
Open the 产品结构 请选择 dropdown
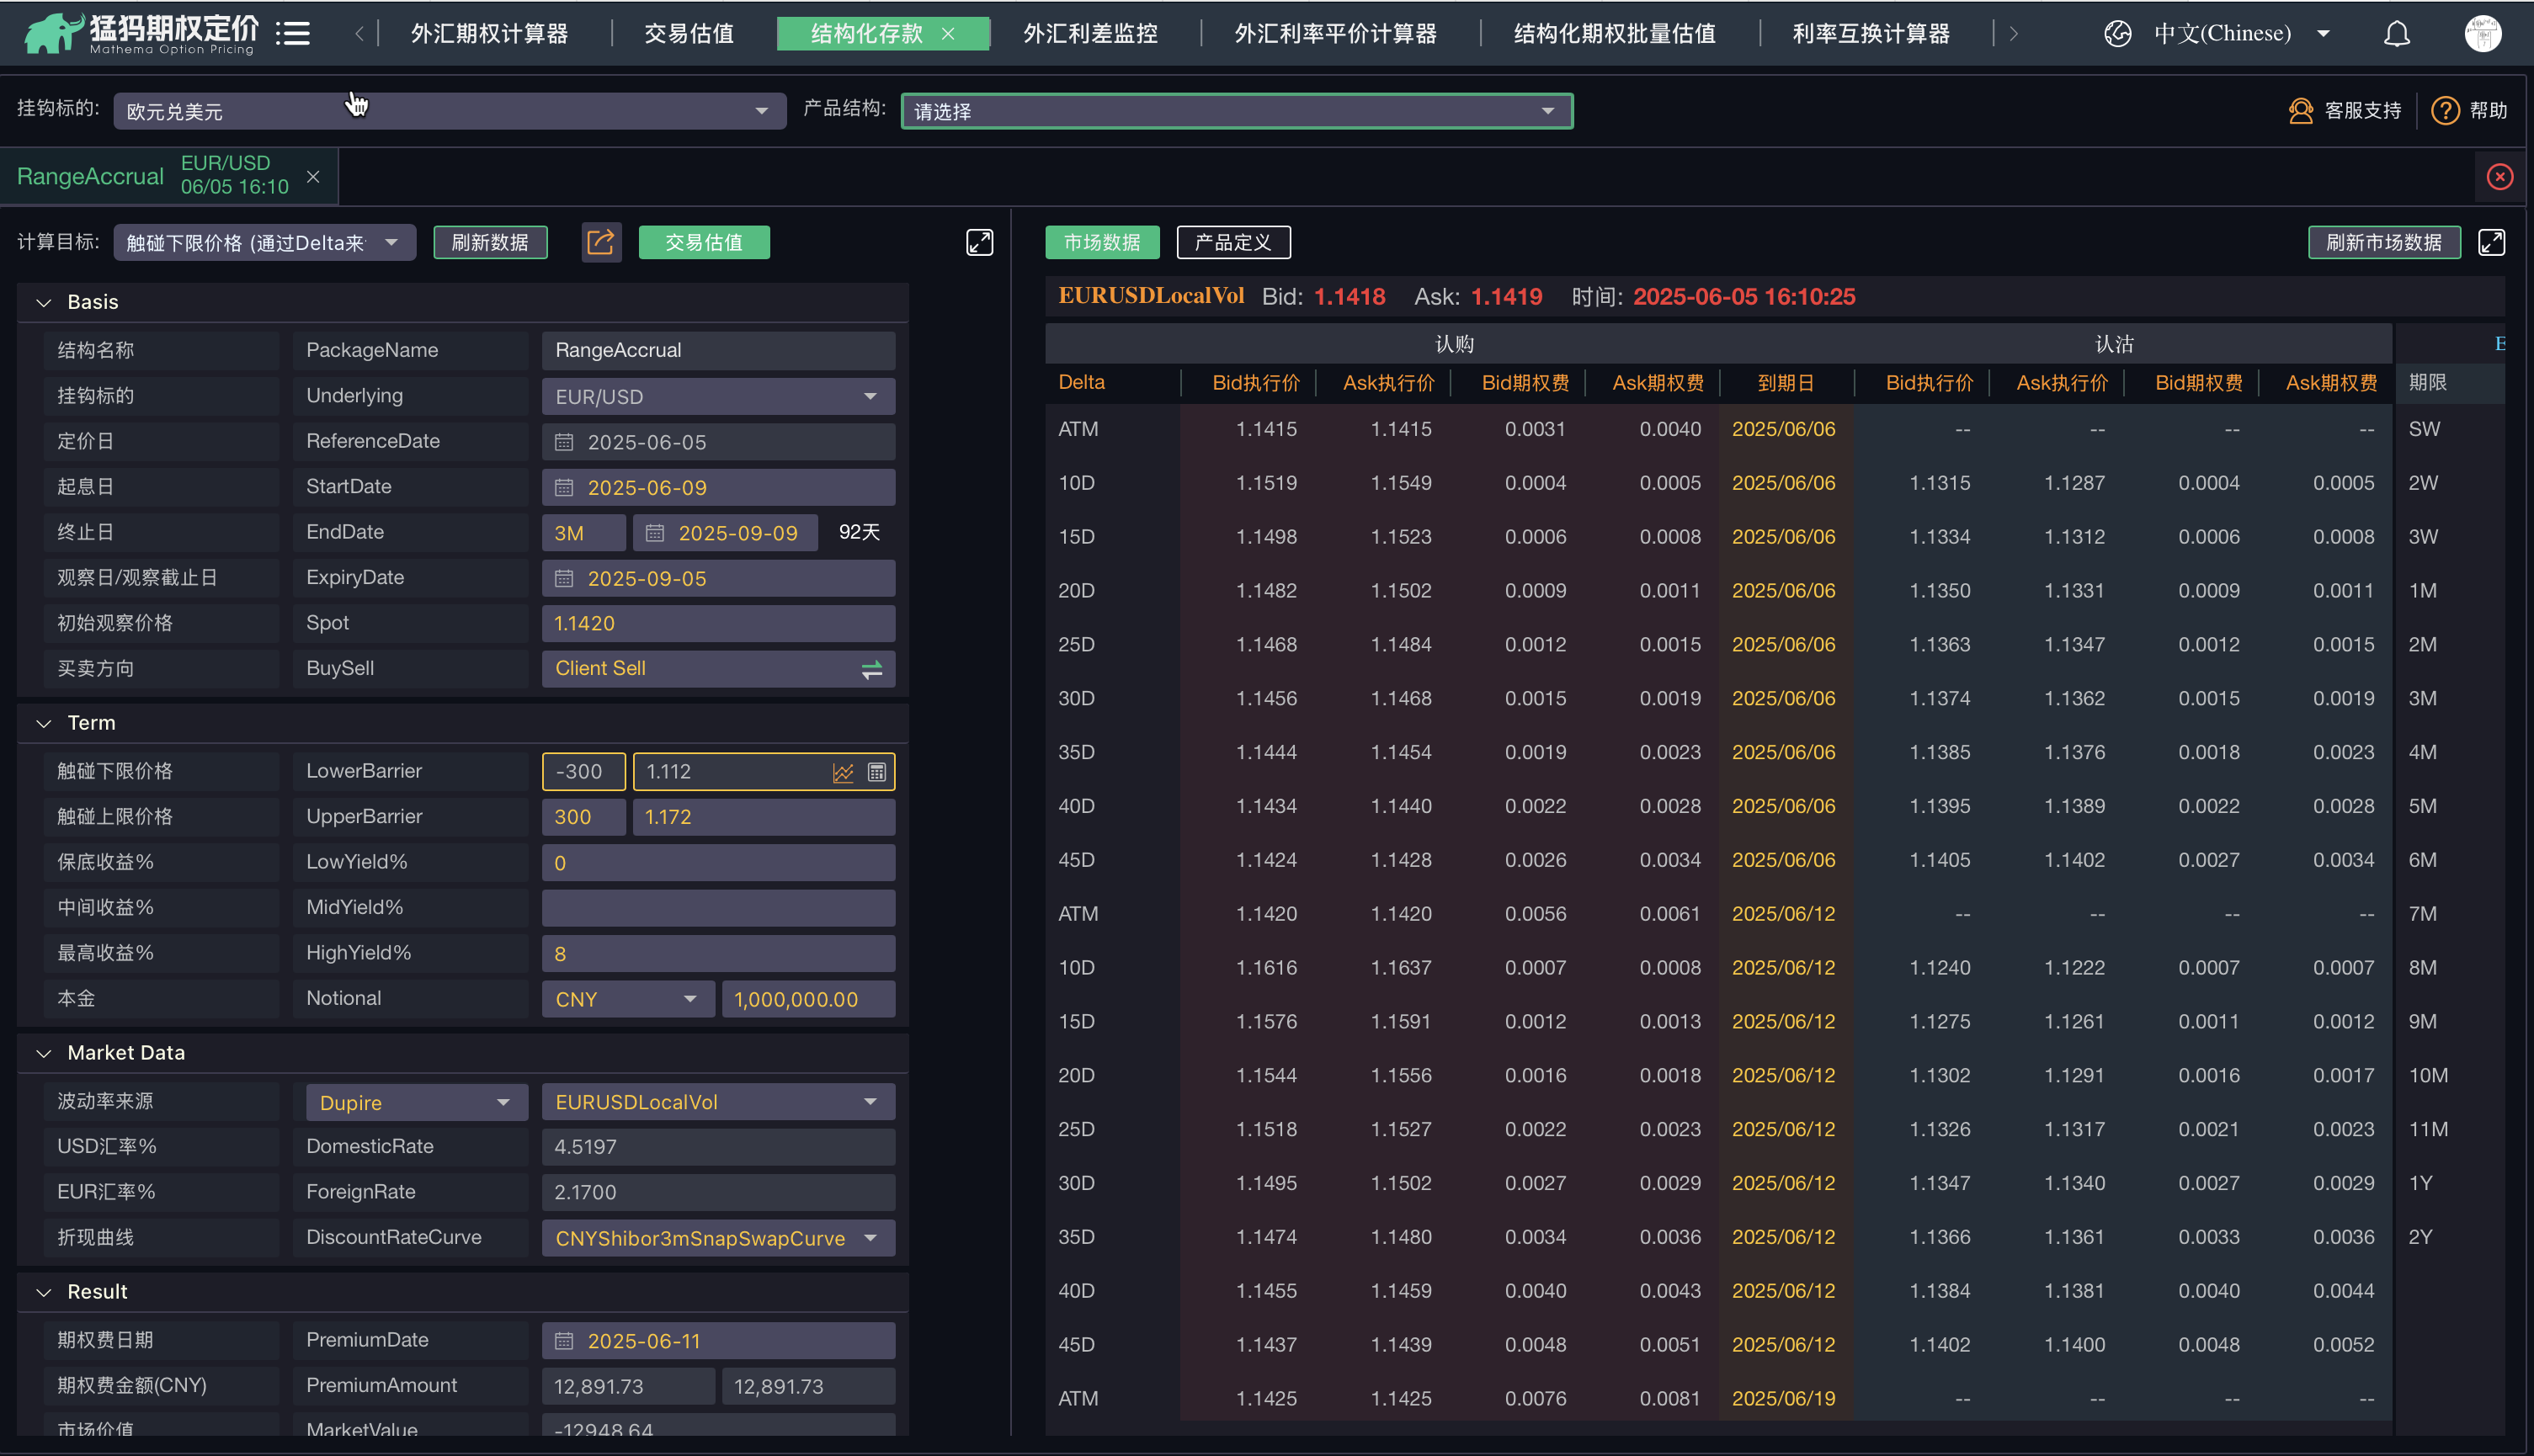click(1236, 111)
